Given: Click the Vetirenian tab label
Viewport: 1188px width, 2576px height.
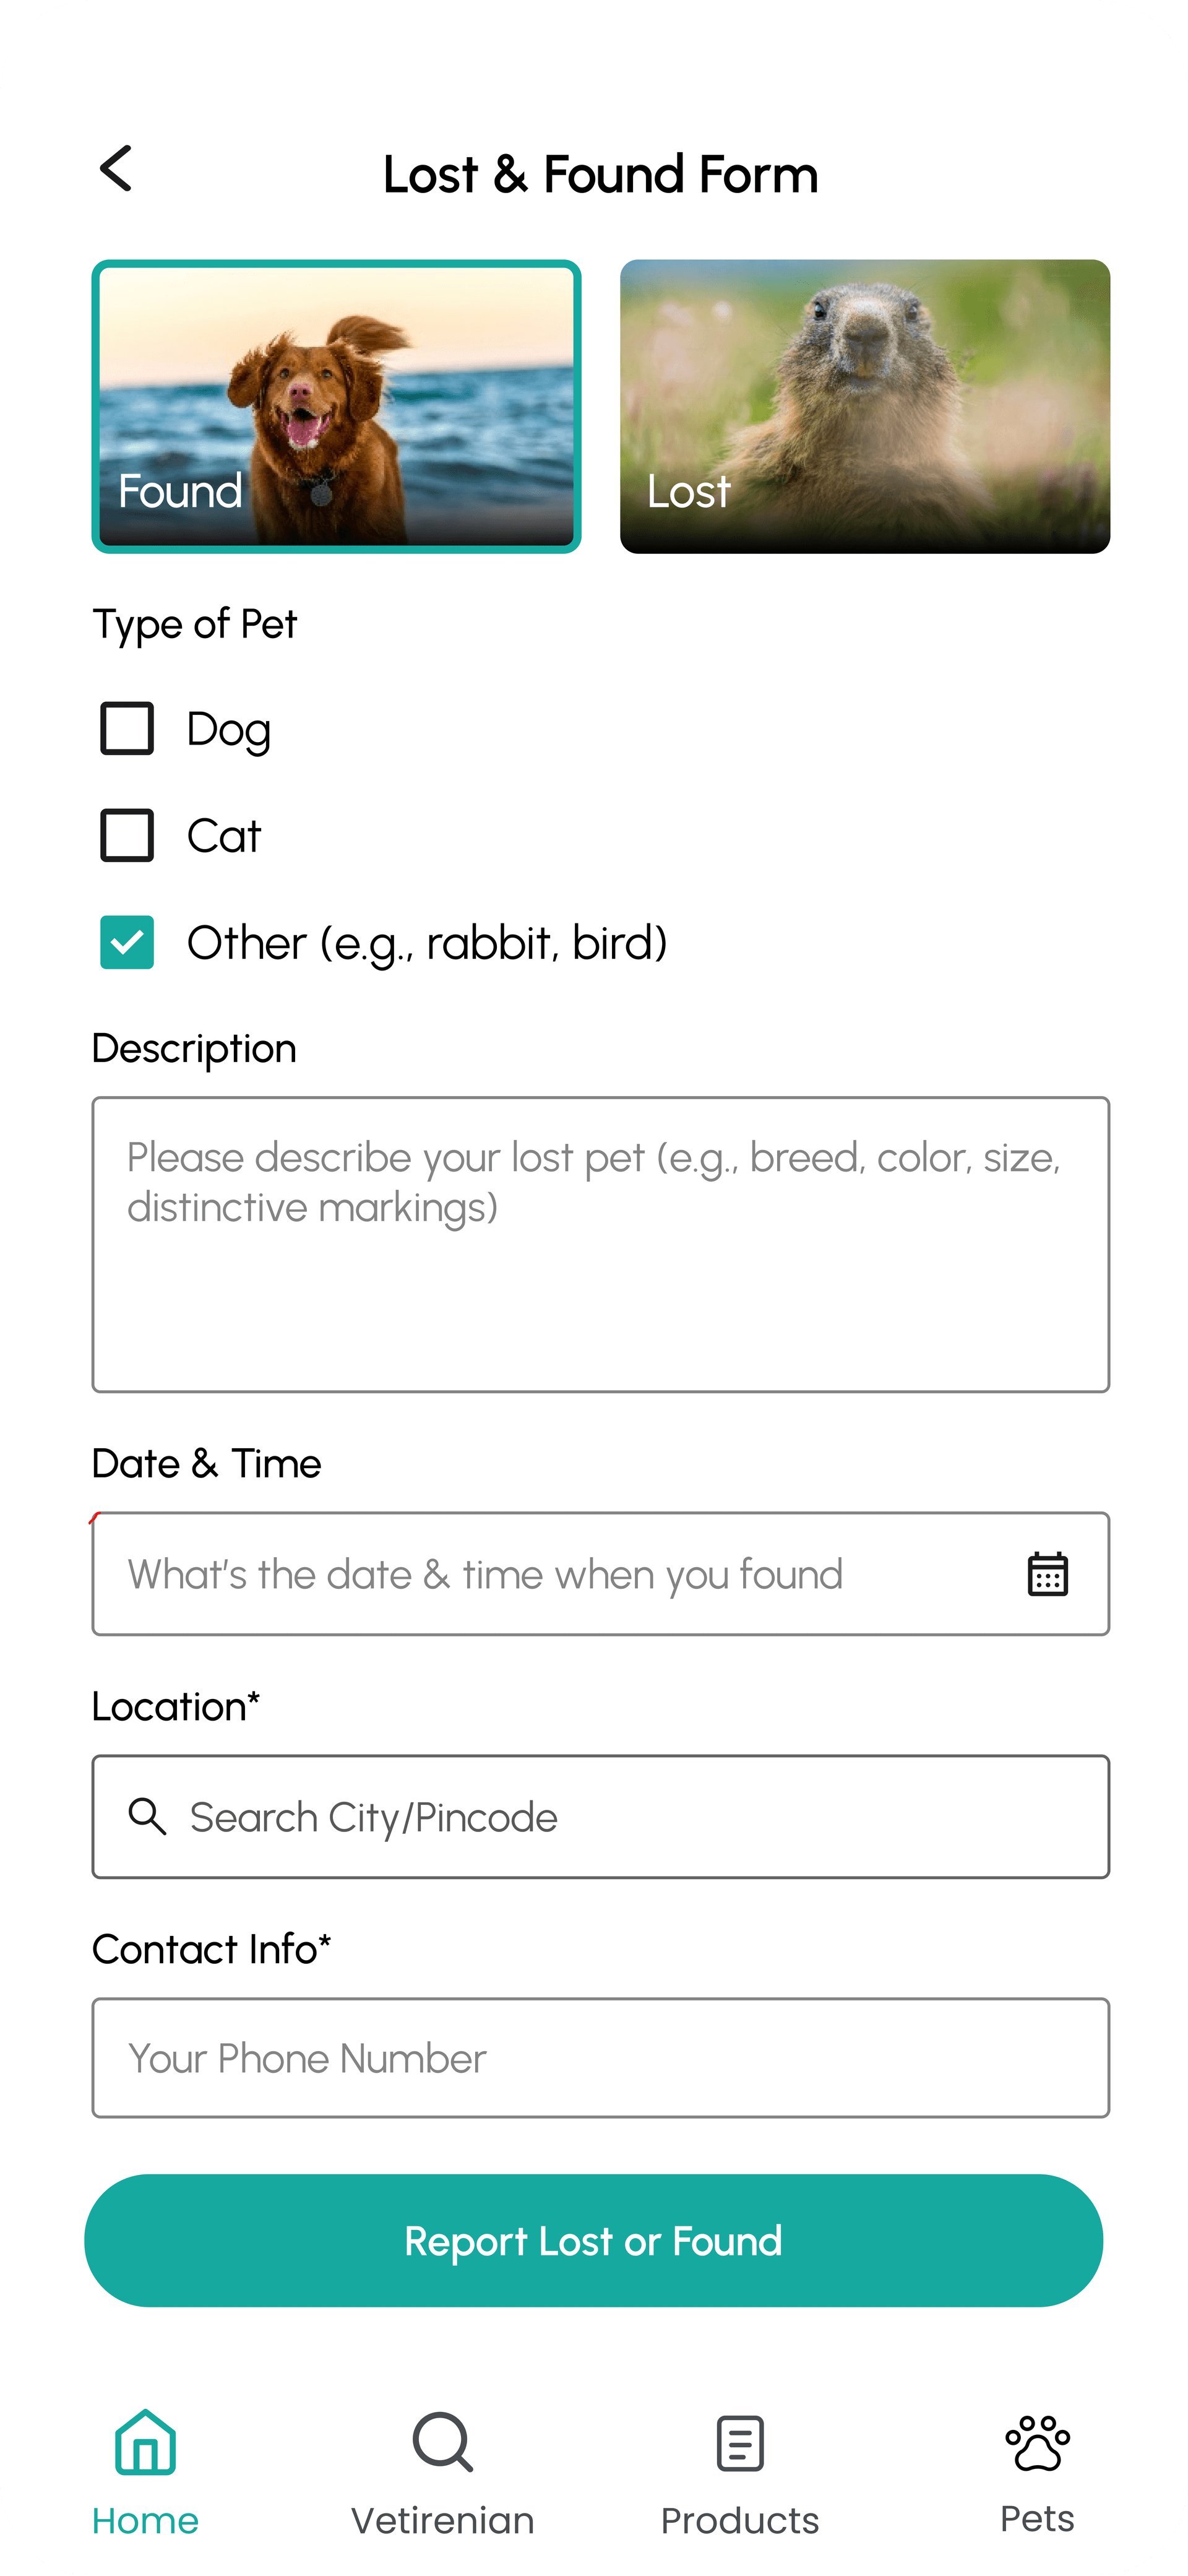Looking at the screenshot, I should click(442, 2520).
